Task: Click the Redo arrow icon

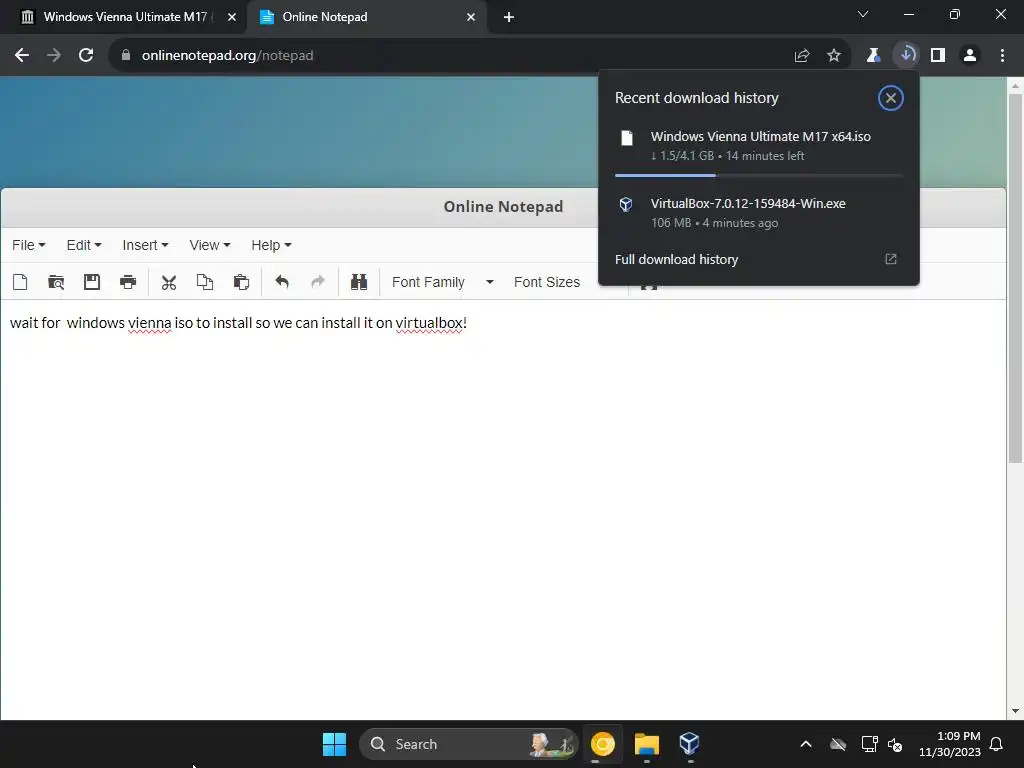Action: pos(318,282)
